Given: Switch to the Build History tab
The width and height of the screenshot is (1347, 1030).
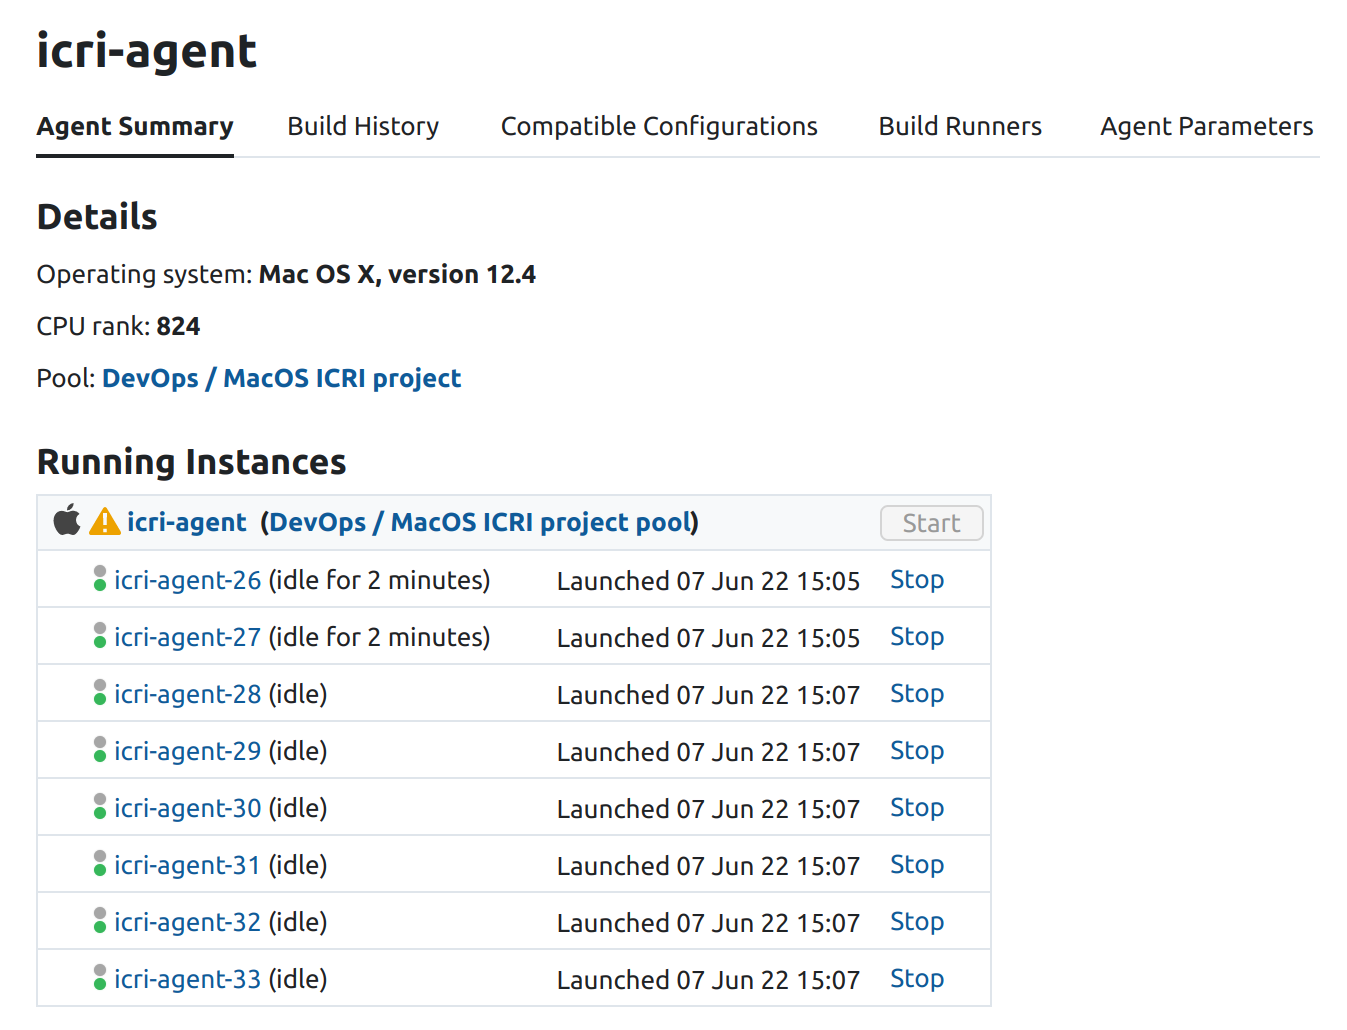Looking at the screenshot, I should [363, 127].
